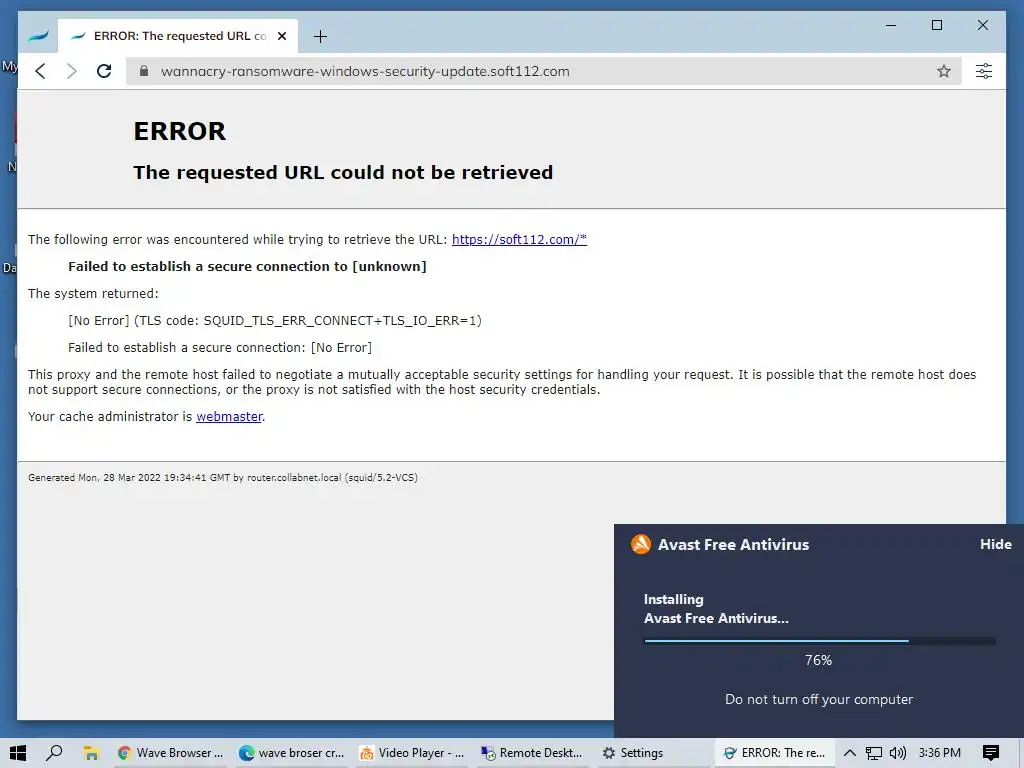This screenshot has height=768, width=1024.
Task: Click the 76% installation percentage text
Action: point(818,660)
